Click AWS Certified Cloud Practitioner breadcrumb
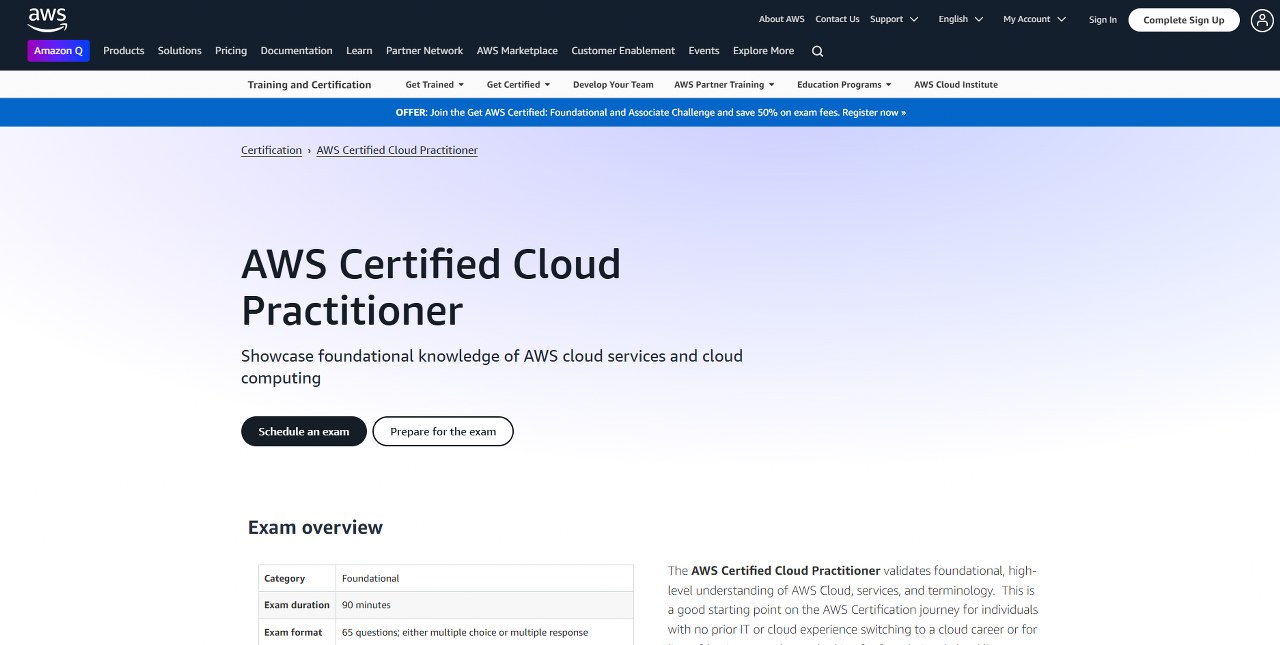 (x=397, y=150)
